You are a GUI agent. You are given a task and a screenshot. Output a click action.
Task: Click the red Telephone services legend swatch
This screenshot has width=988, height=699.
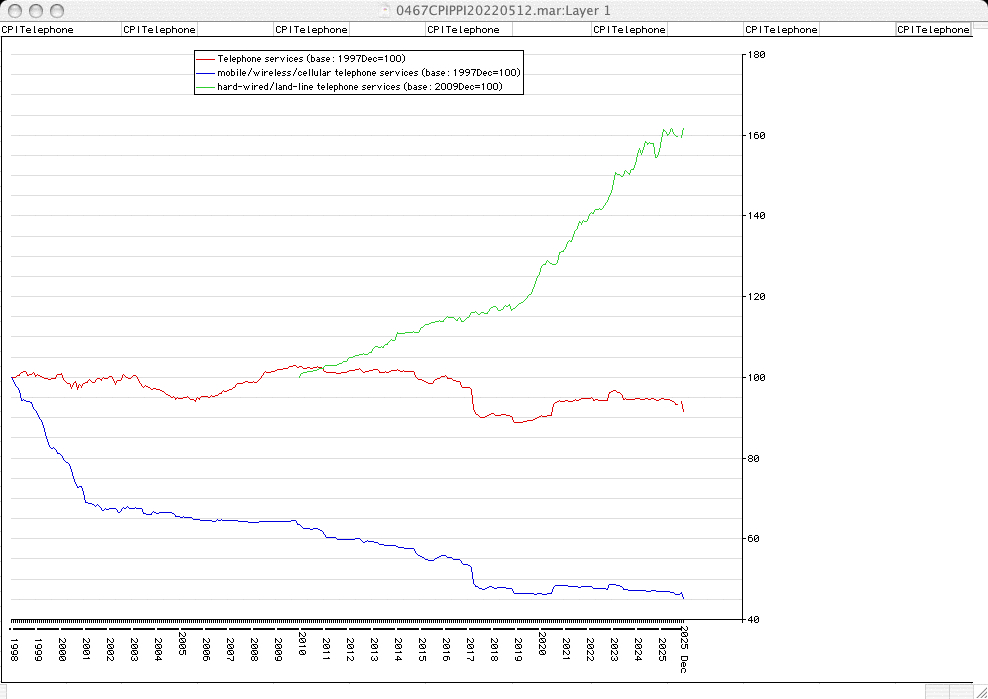205,59
